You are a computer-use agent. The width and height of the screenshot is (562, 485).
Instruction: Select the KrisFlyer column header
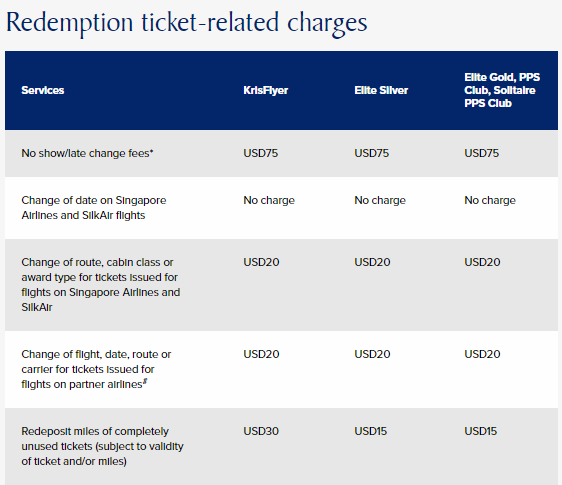[266, 90]
